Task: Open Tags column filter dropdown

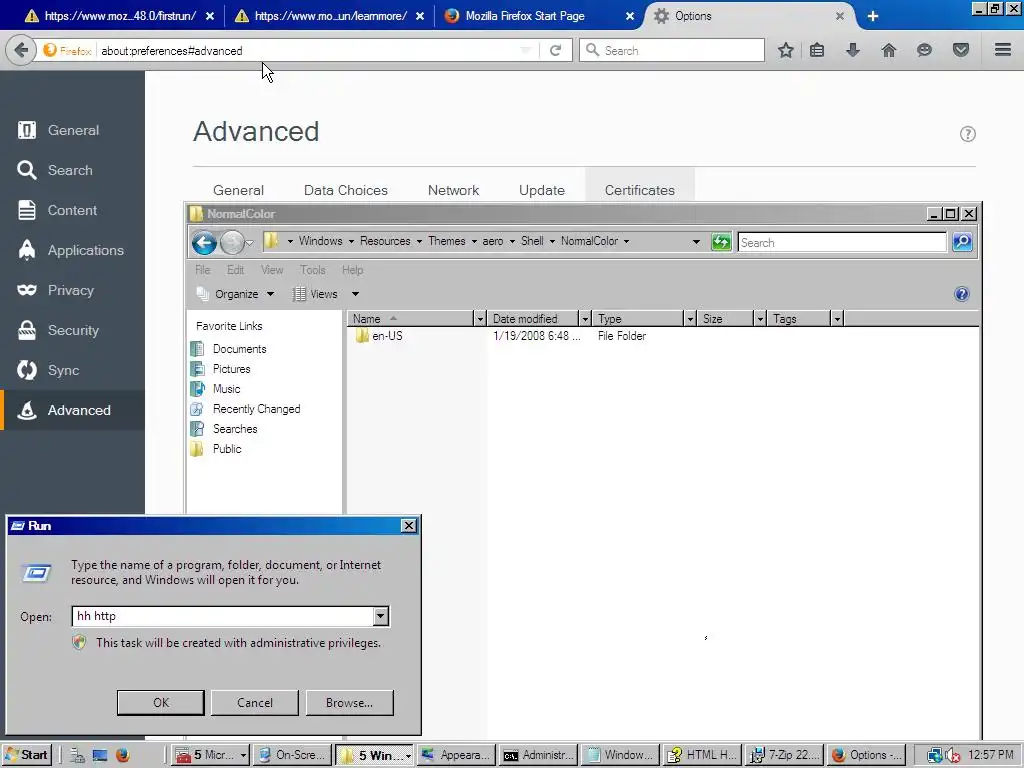Action: (x=837, y=319)
